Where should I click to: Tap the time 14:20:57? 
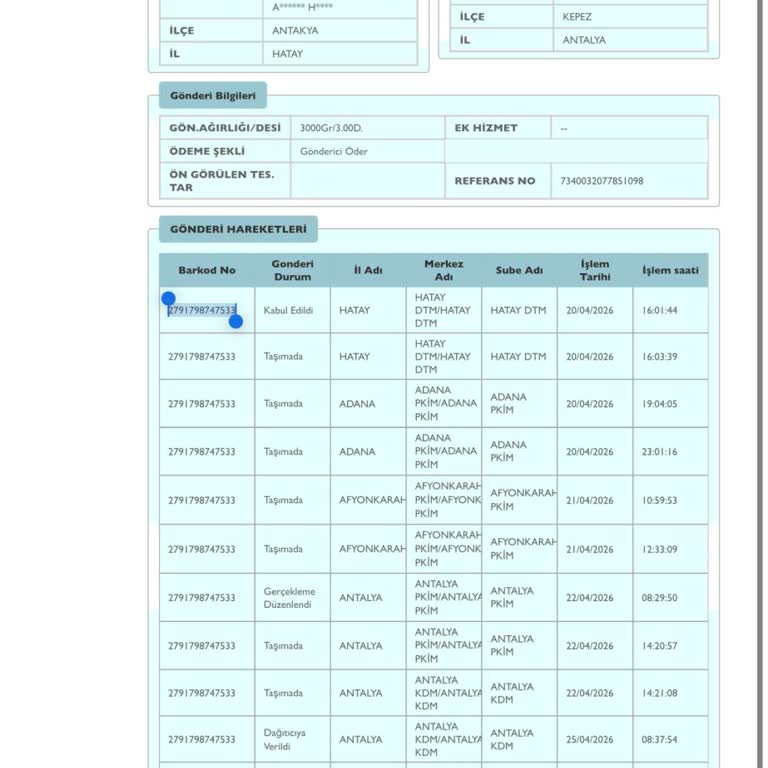point(659,646)
